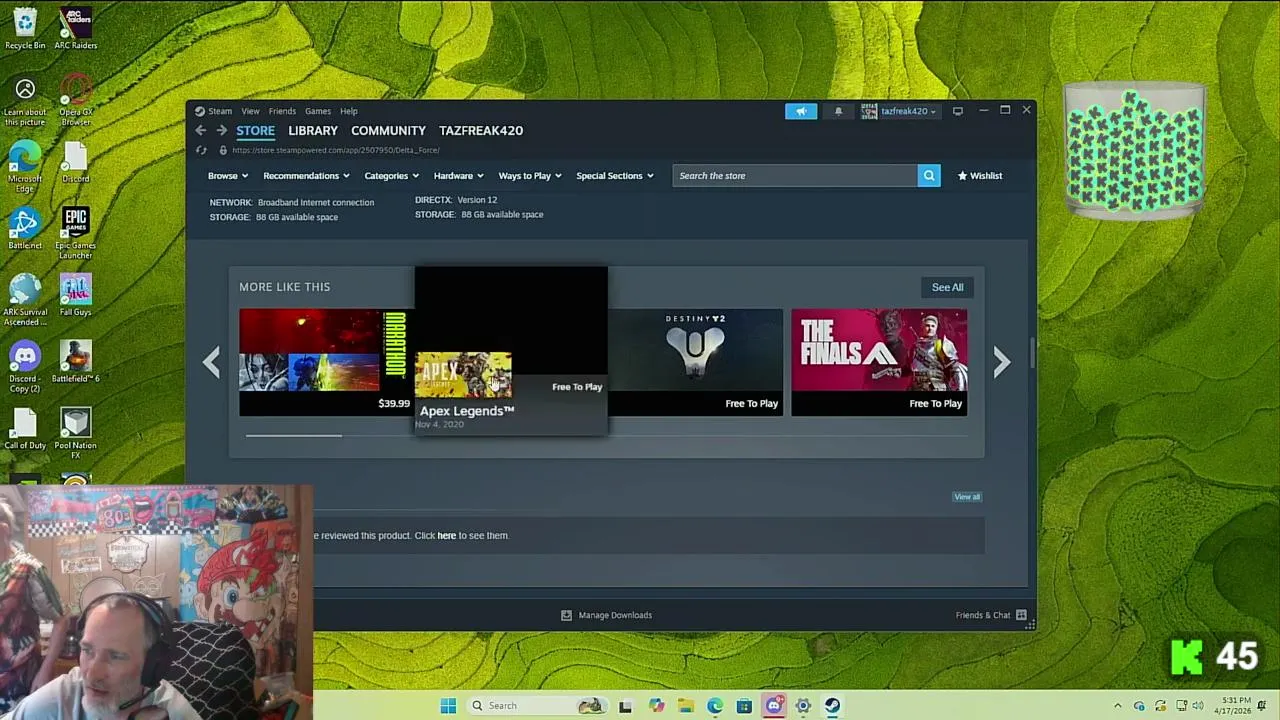The image size is (1280, 720).
Task: Reload the Steam store page
Action: (201, 150)
